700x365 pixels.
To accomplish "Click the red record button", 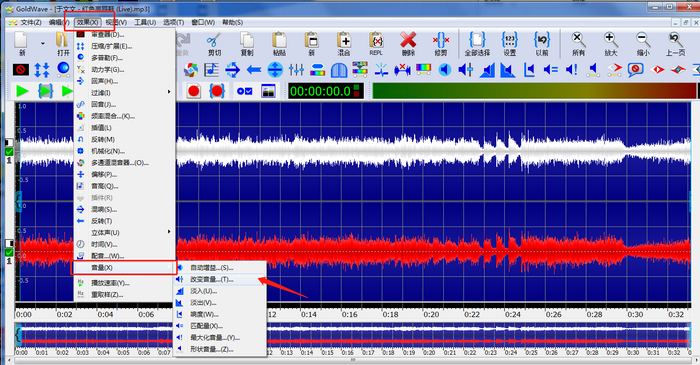I will click(x=194, y=91).
